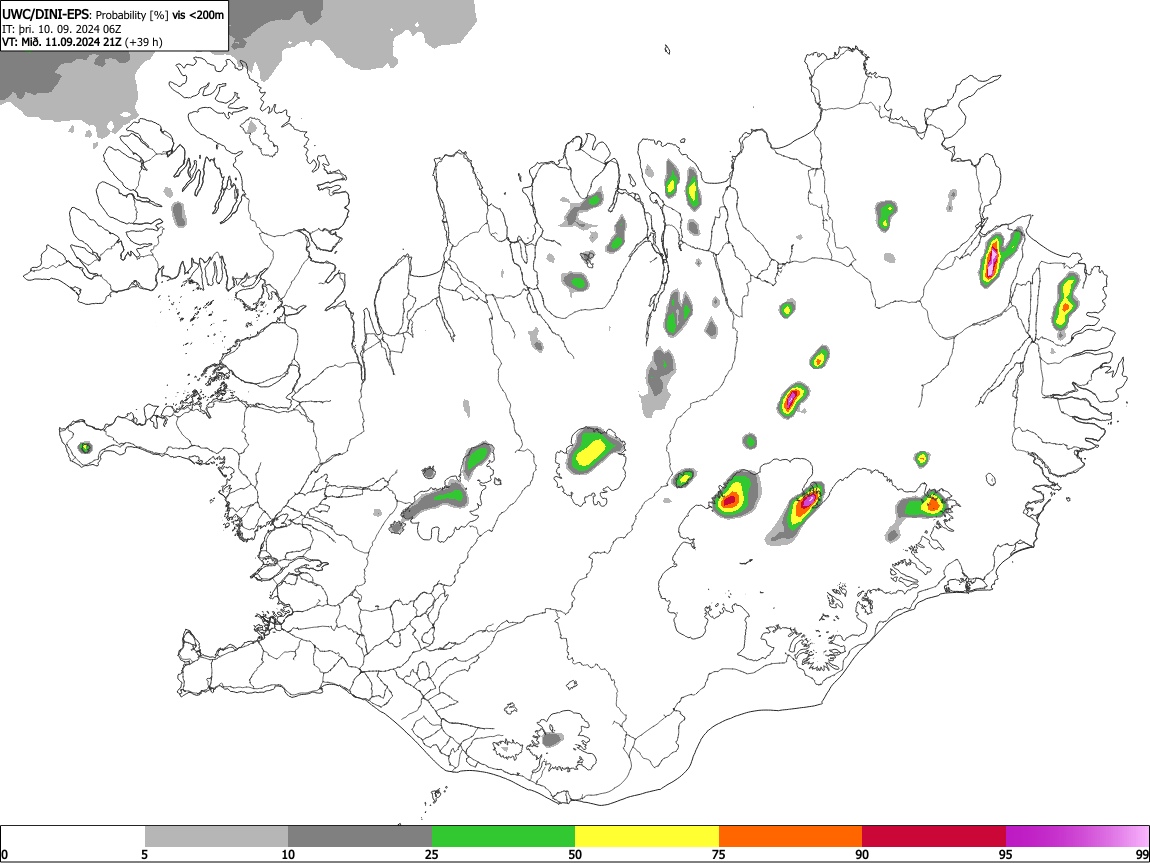Screen dimensions: 1150x863
Task: Click the legend value '90'
Action: coord(862,854)
